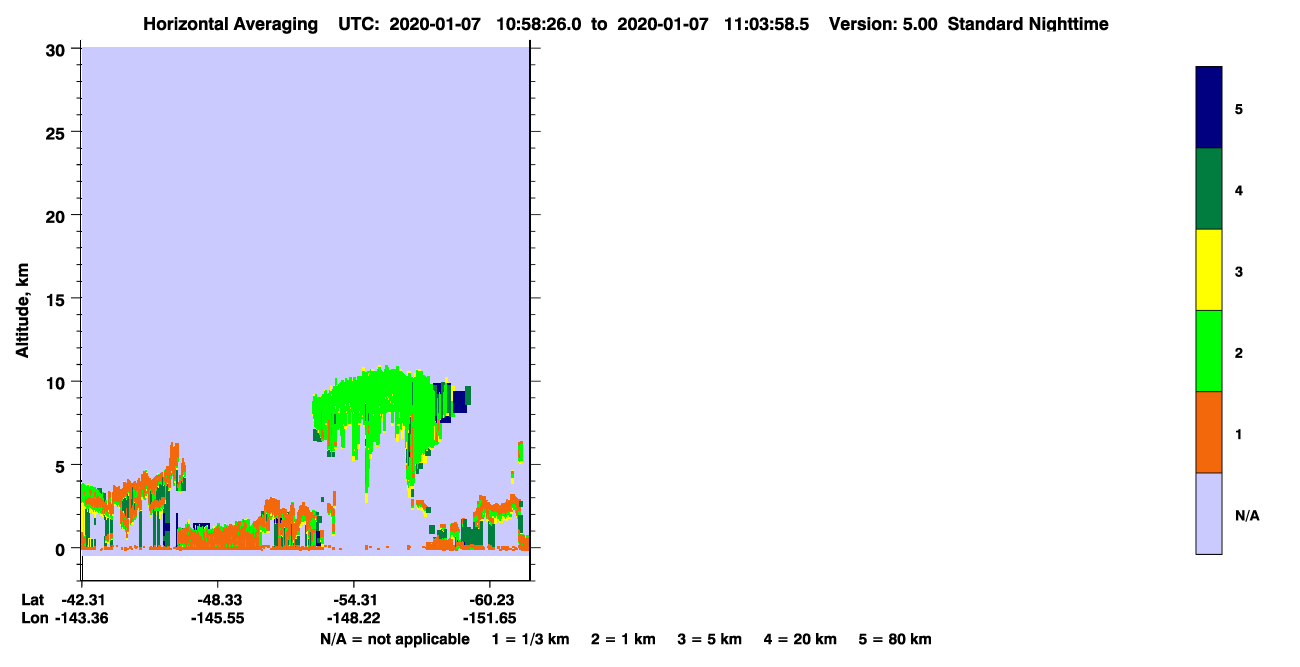Click the "Lat" row label
This screenshot has height=667, width=1300.
tap(33, 600)
